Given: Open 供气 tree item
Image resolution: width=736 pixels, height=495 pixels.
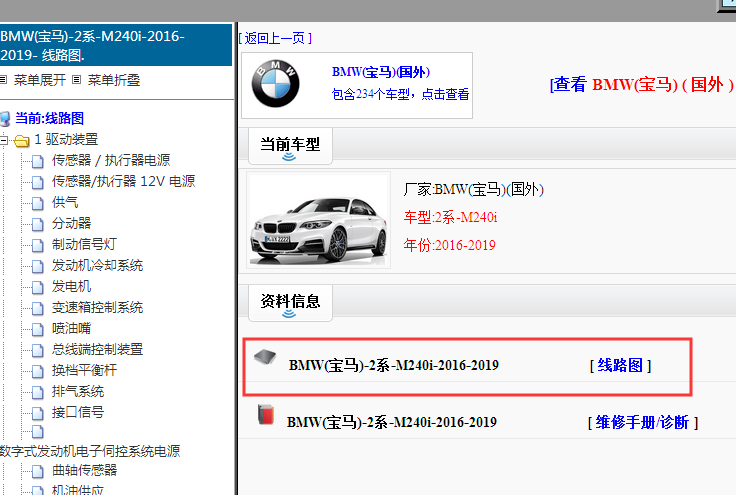Looking at the screenshot, I should (65, 202).
